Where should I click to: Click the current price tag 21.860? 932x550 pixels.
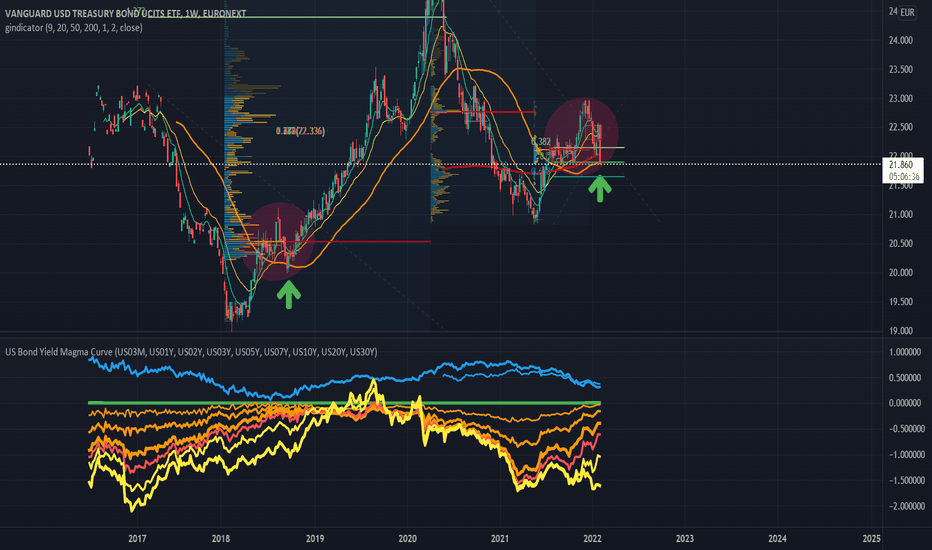901,165
